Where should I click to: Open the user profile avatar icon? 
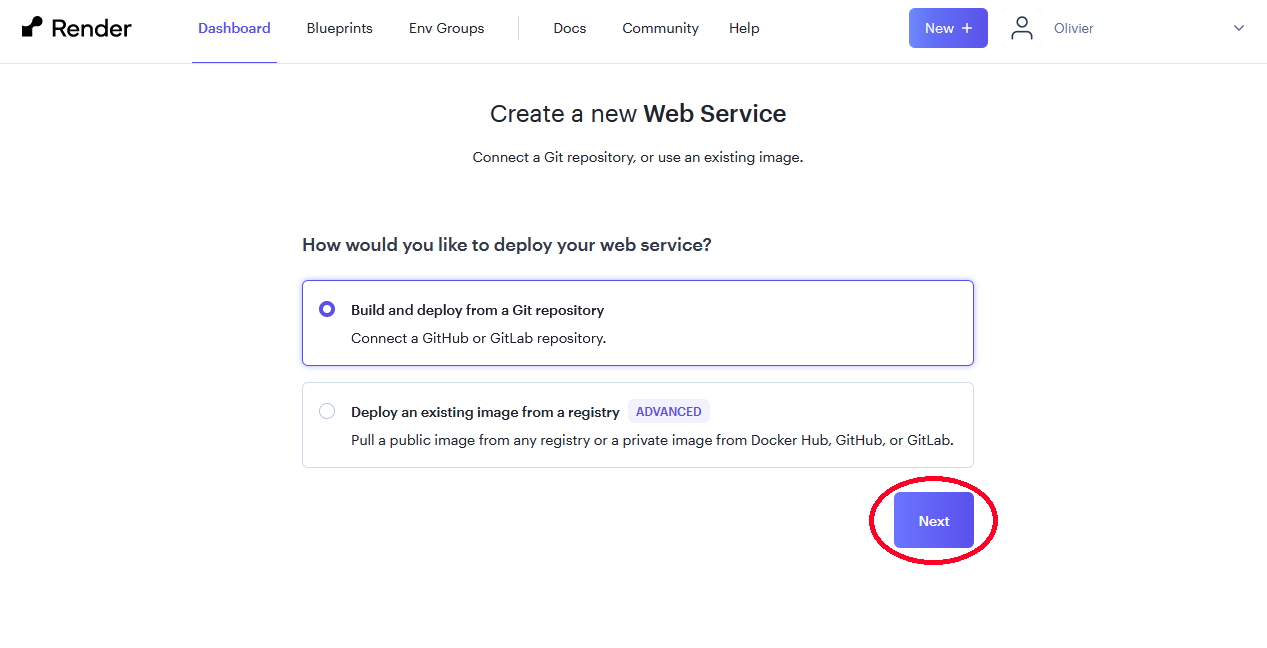(x=1021, y=27)
